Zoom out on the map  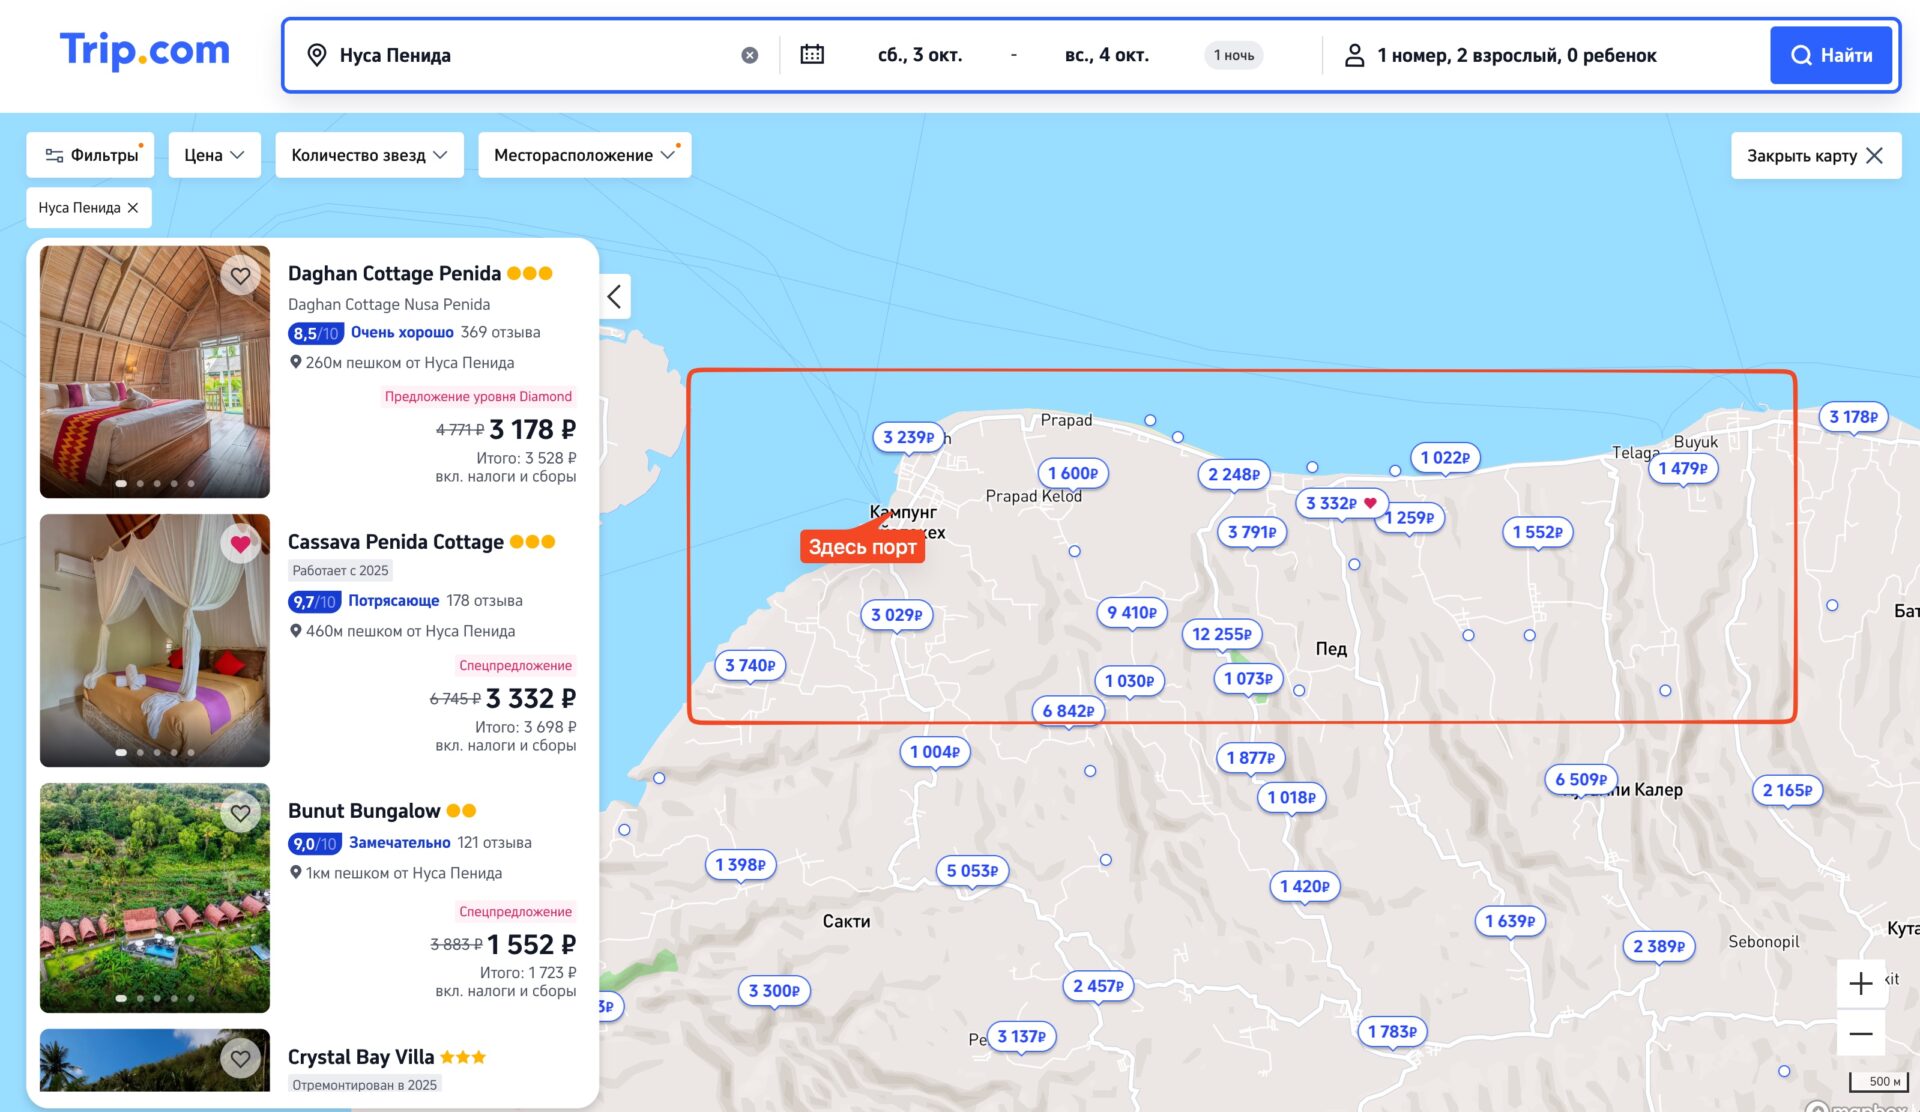1860,1033
